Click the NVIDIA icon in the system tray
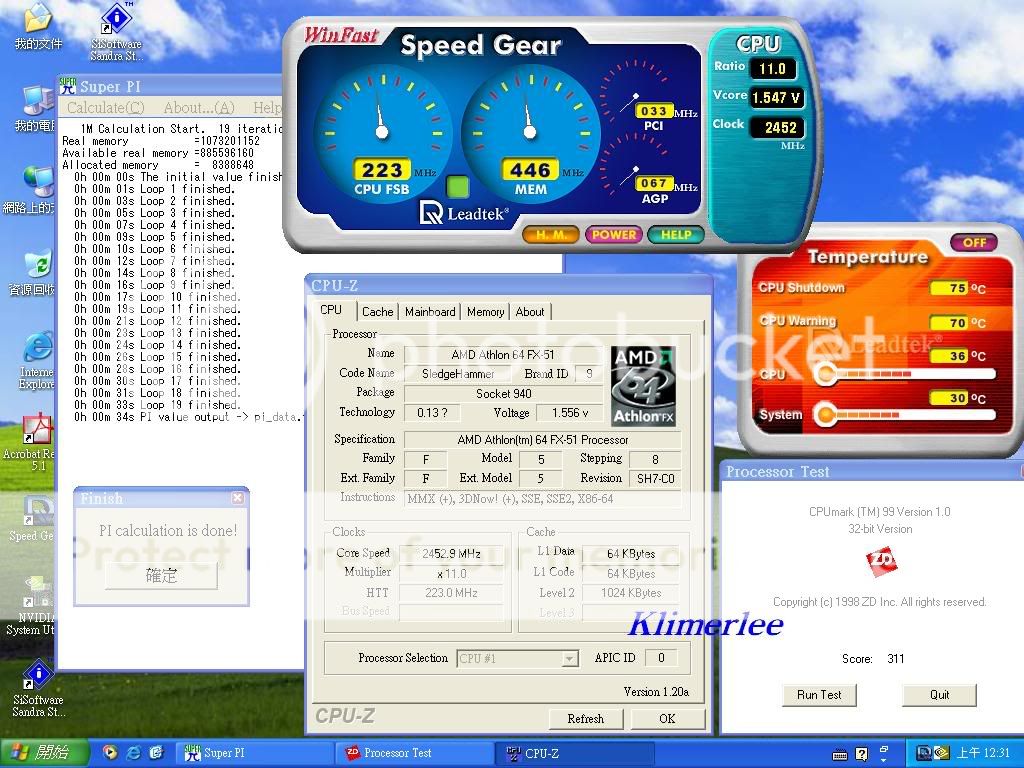 [x=941, y=753]
